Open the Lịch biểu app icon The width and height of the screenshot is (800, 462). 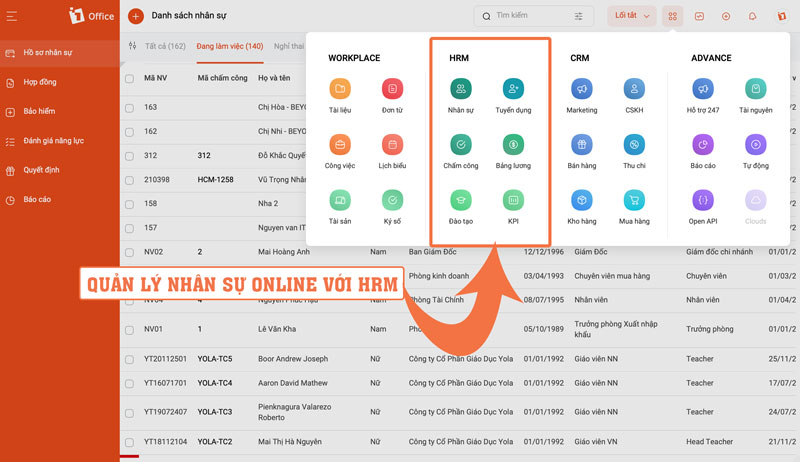[x=392, y=145]
